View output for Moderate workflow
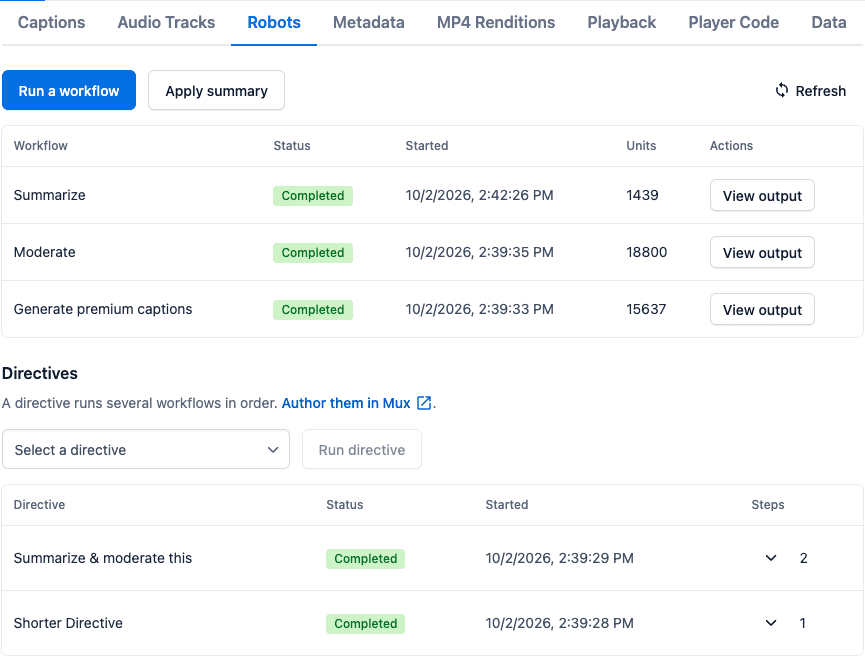The height and width of the screenshot is (657, 865). (x=762, y=252)
